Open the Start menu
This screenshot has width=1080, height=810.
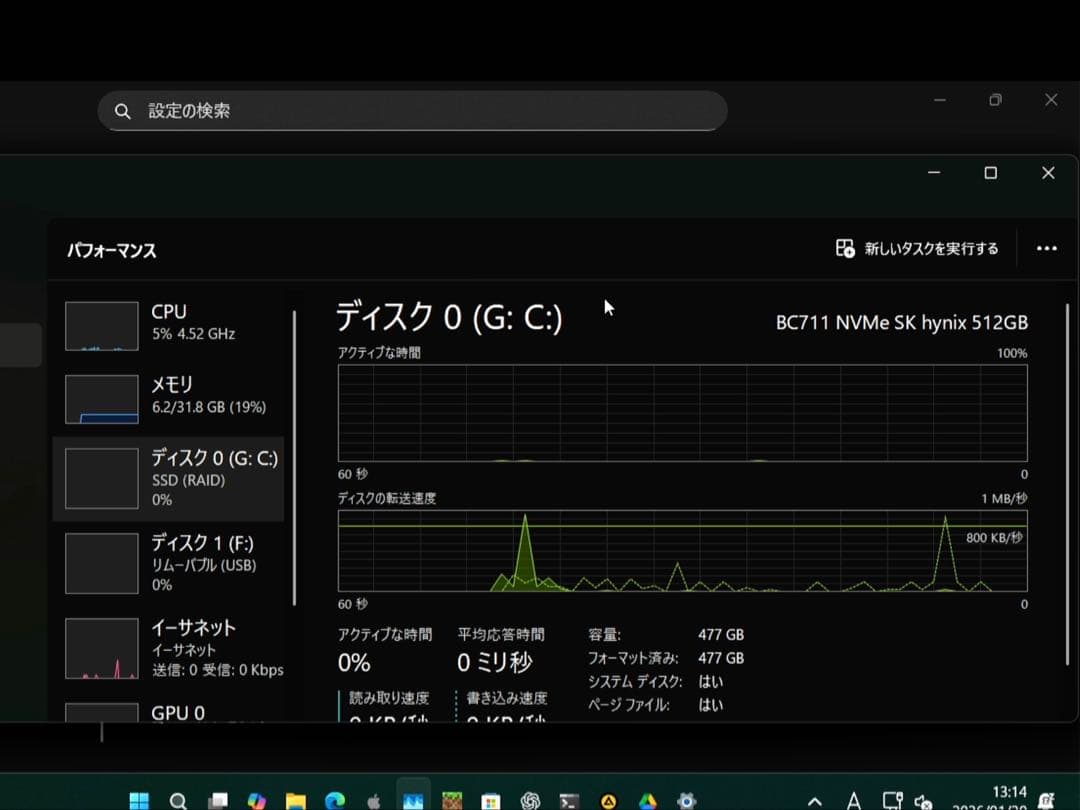(x=139, y=800)
